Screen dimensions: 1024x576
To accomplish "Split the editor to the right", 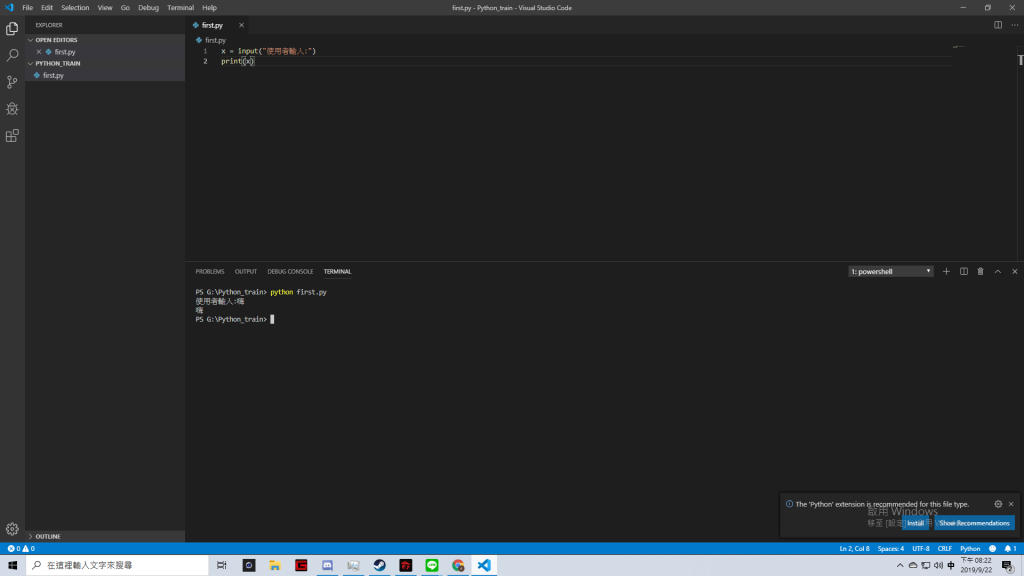I will point(998,25).
